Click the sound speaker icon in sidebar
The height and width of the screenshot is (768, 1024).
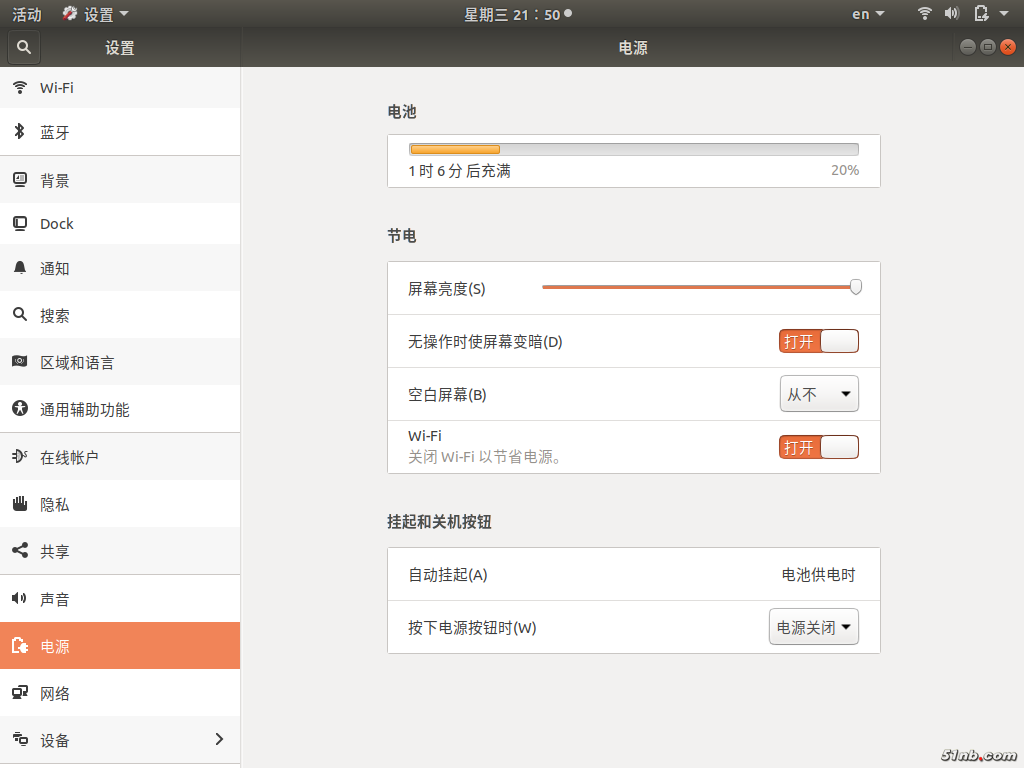pos(20,599)
